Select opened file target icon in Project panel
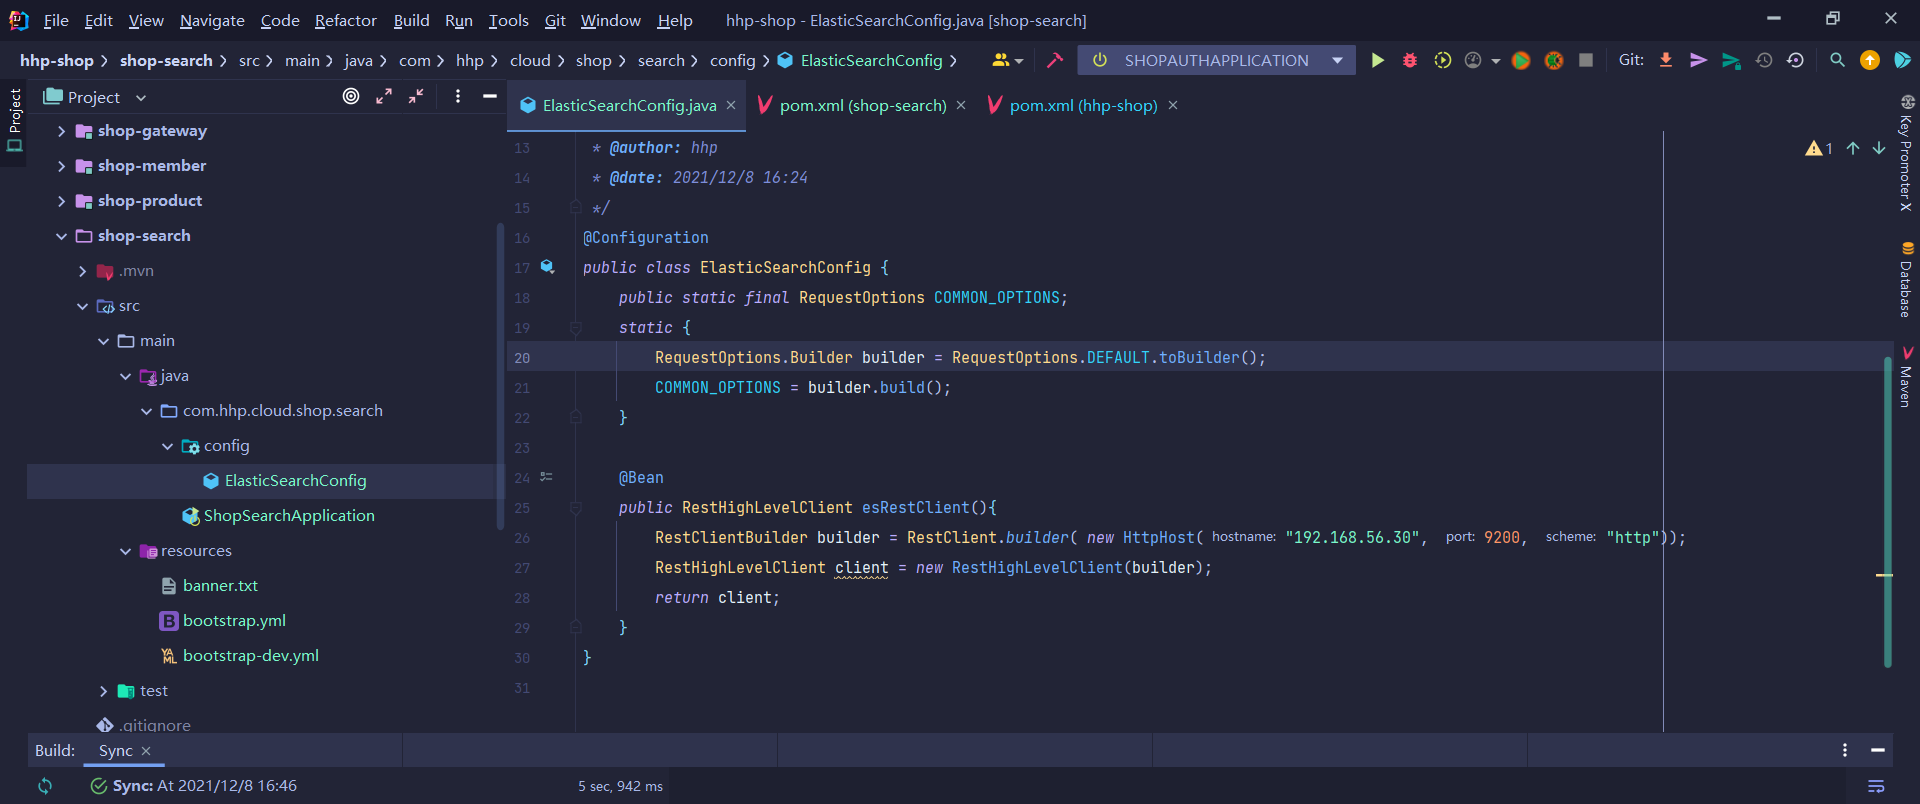Screen dimensions: 1920x804 pyautogui.click(x=351, y=96)
